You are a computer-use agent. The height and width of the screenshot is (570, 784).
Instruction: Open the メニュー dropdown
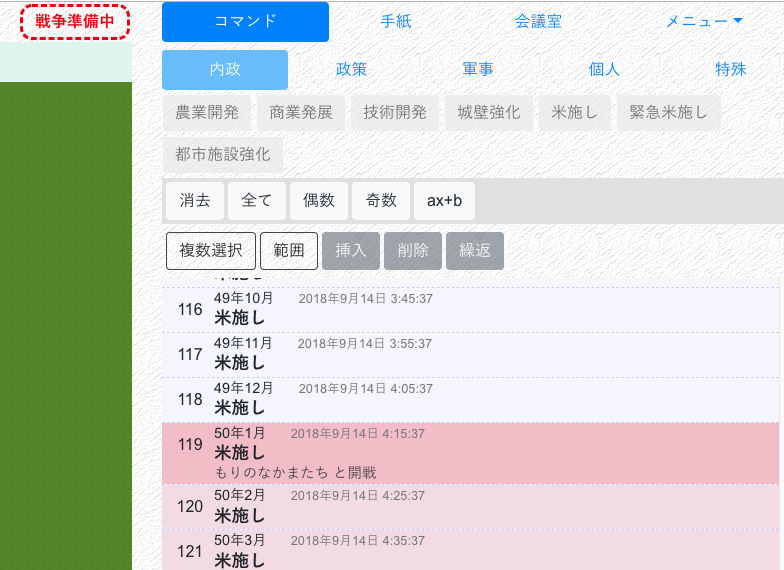tap(704, 22)
